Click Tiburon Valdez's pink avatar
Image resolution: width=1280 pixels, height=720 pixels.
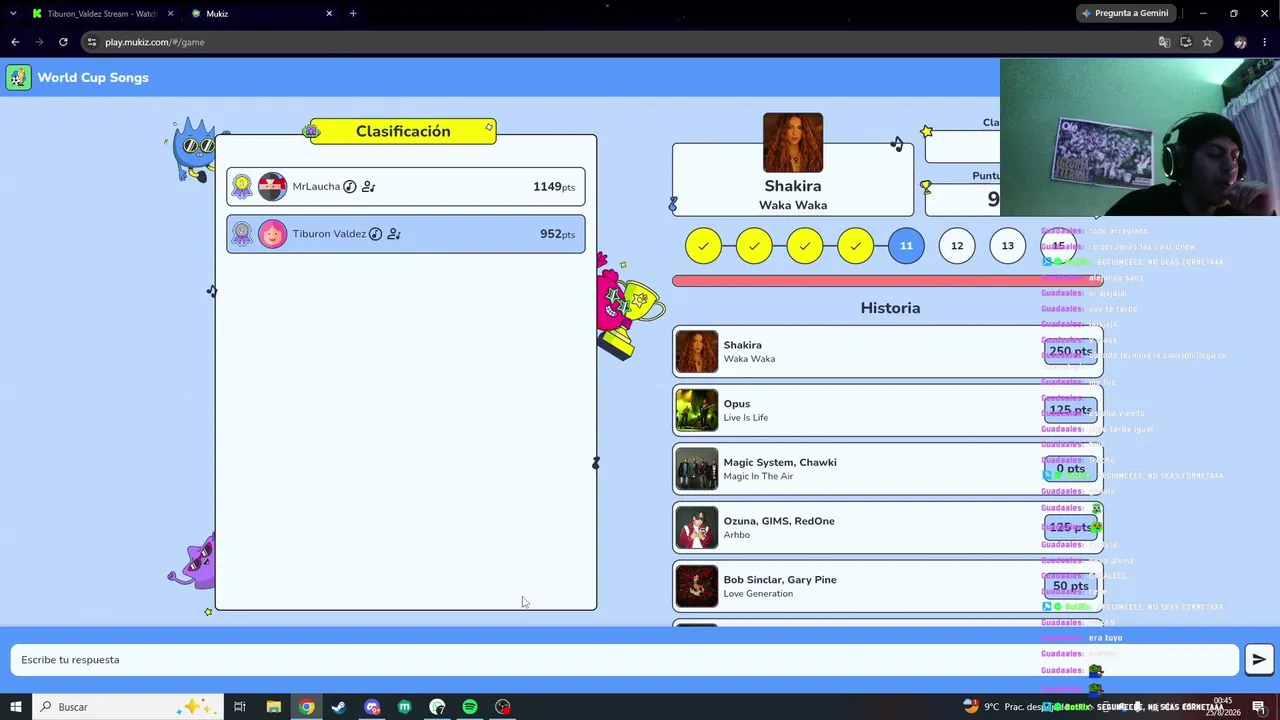[272, 234]
